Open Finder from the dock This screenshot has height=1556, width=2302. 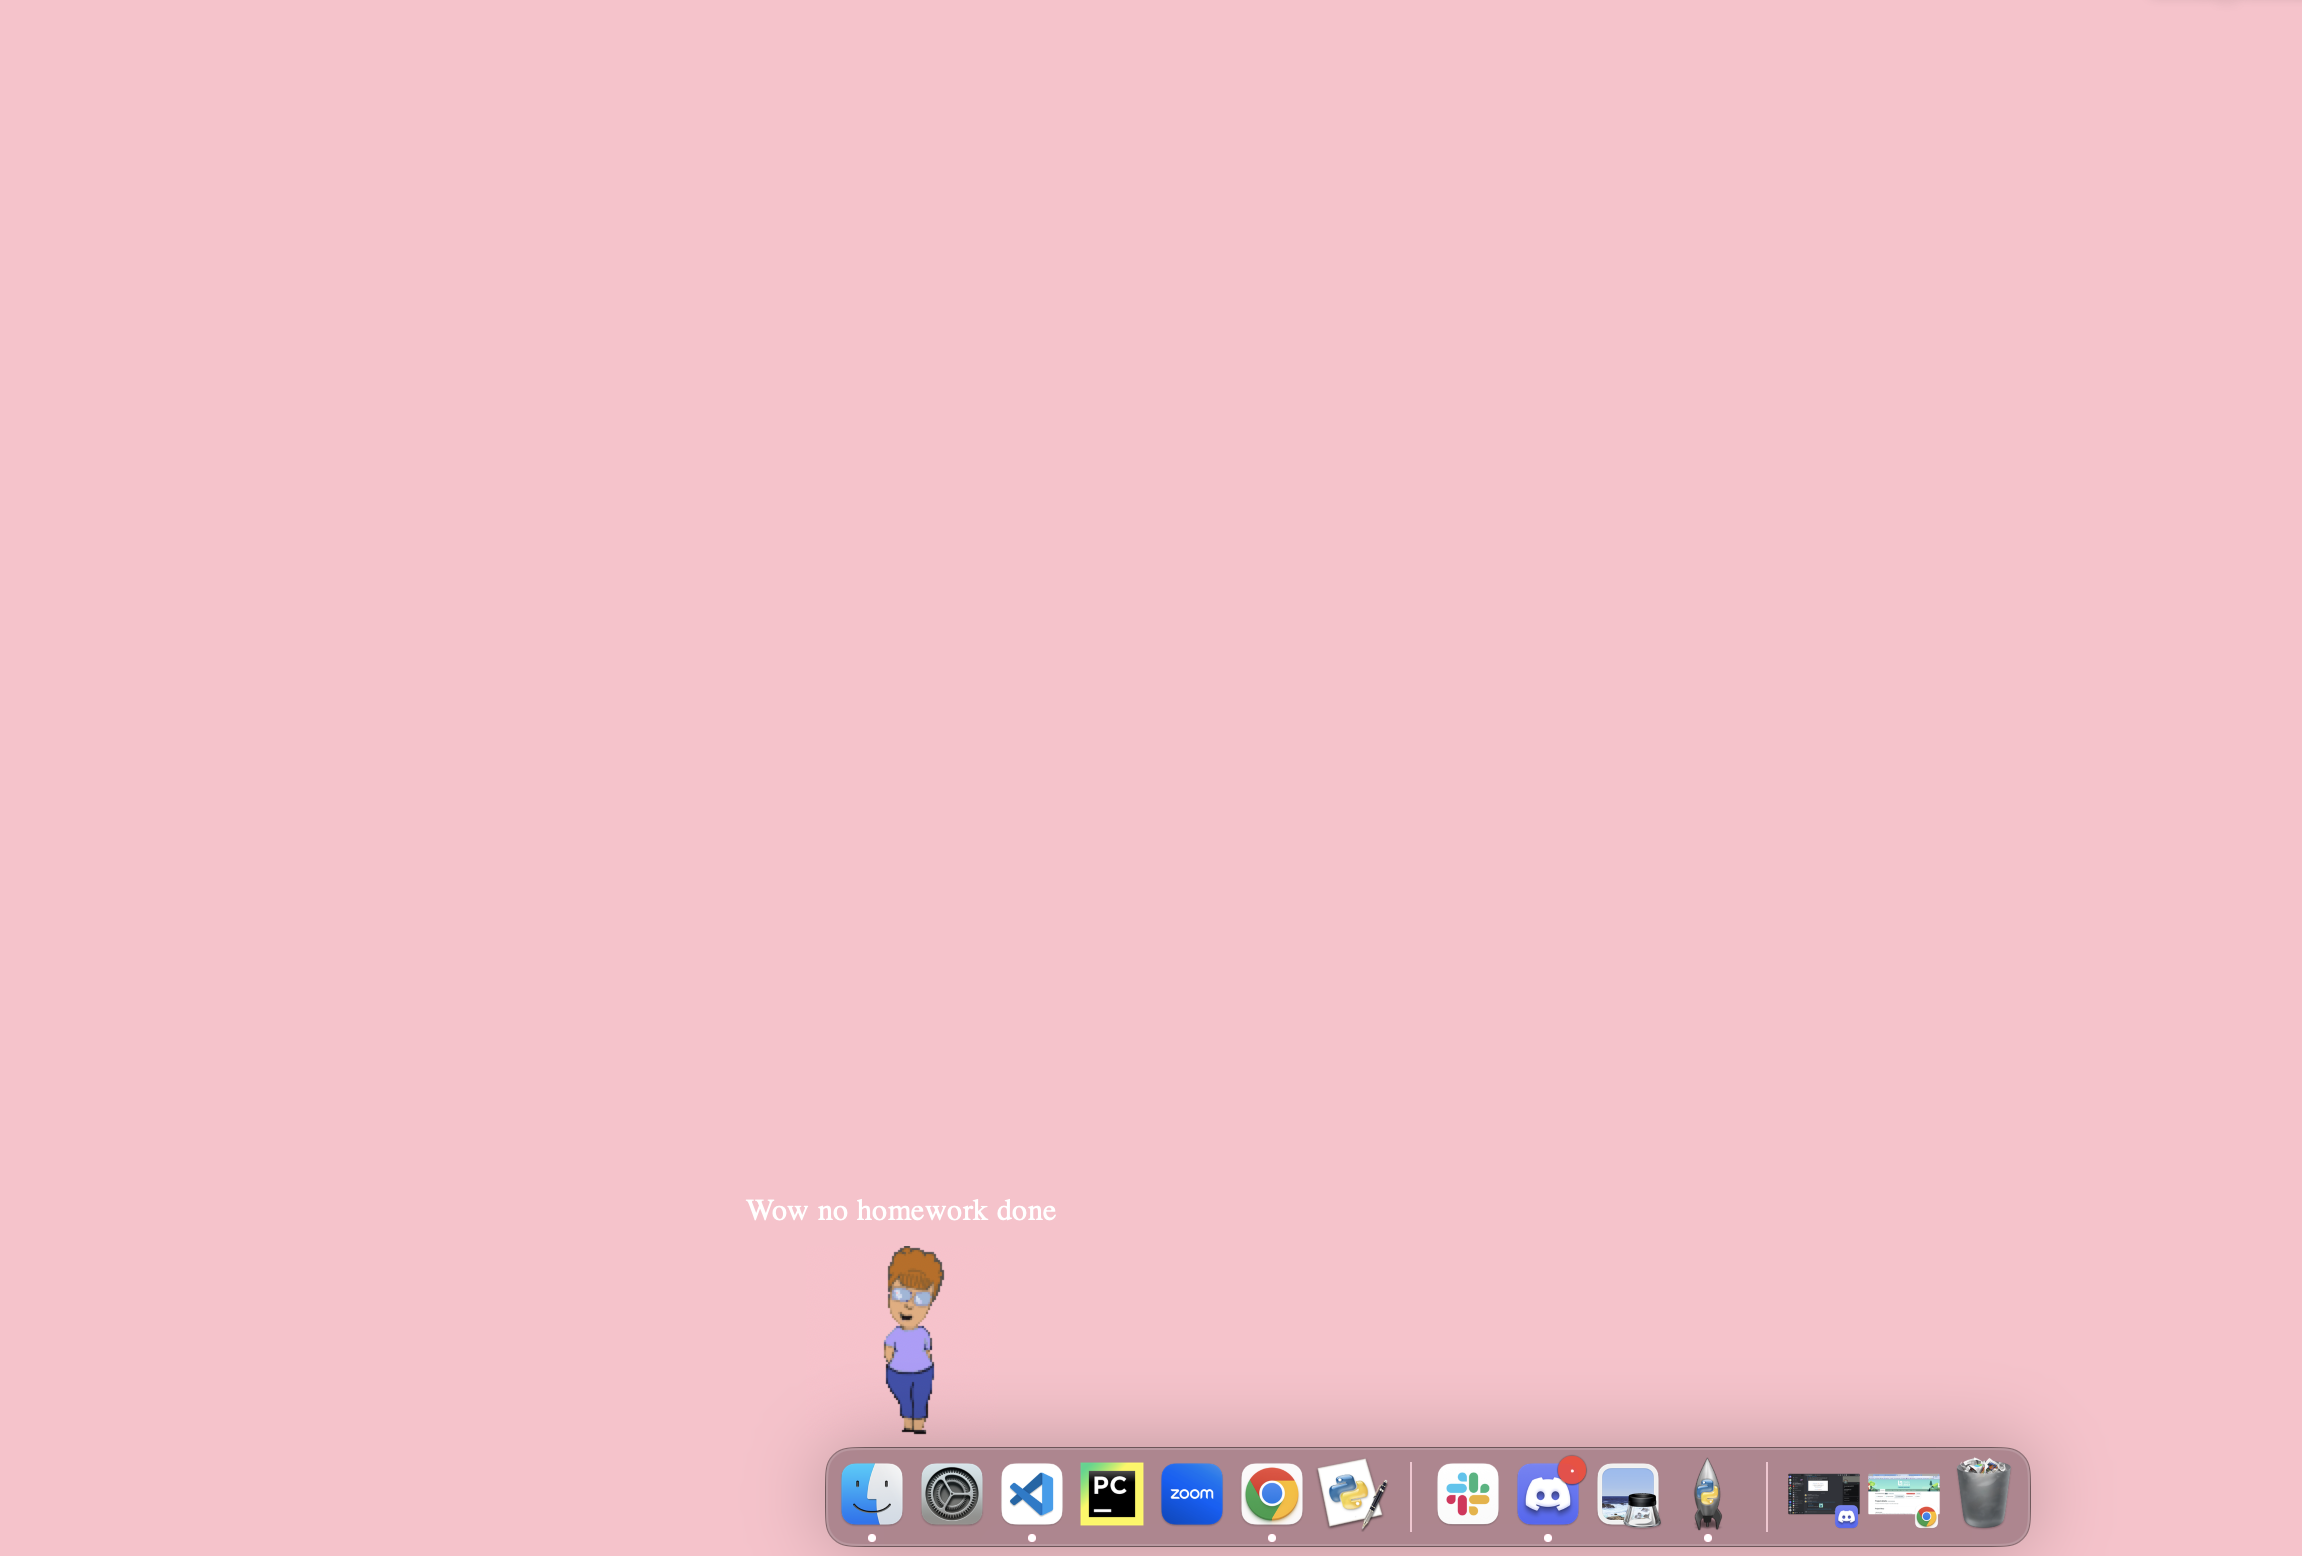point(871,1494)
